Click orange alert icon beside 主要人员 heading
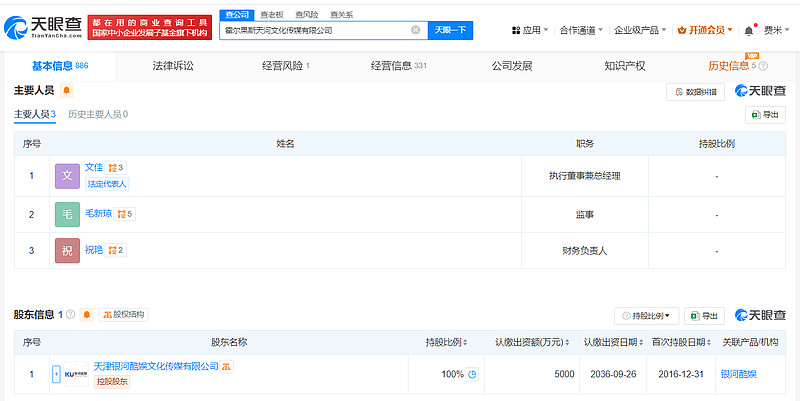 67,91
